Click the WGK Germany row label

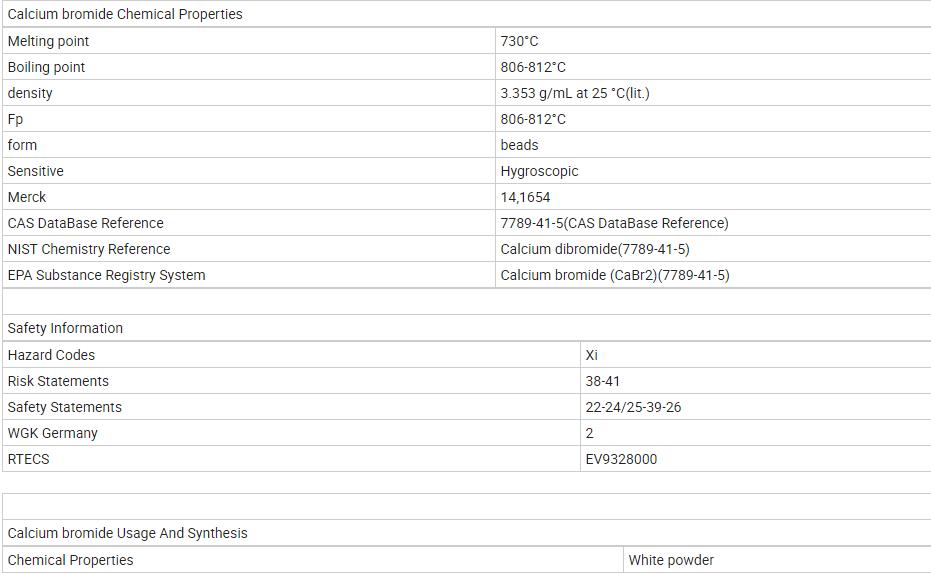(52, 433)
